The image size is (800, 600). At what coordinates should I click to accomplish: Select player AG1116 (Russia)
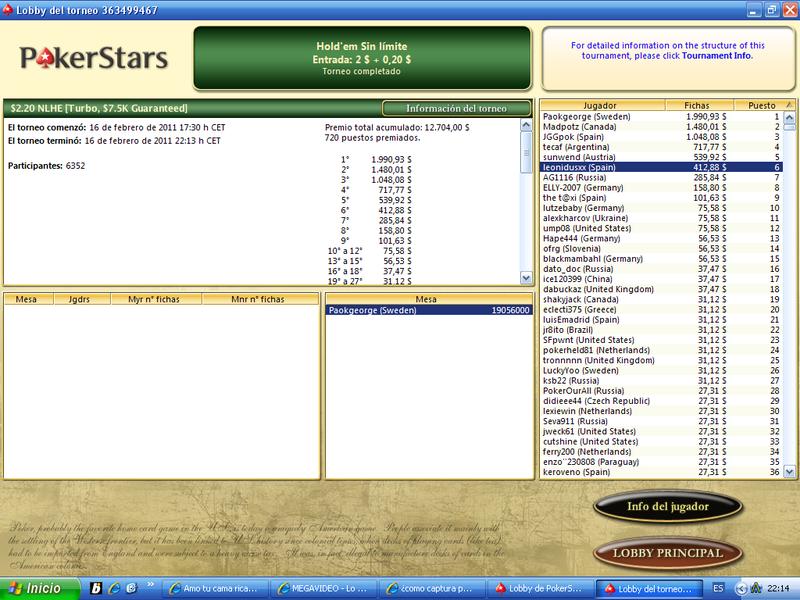pyautogui.click(x=661, y=178)
